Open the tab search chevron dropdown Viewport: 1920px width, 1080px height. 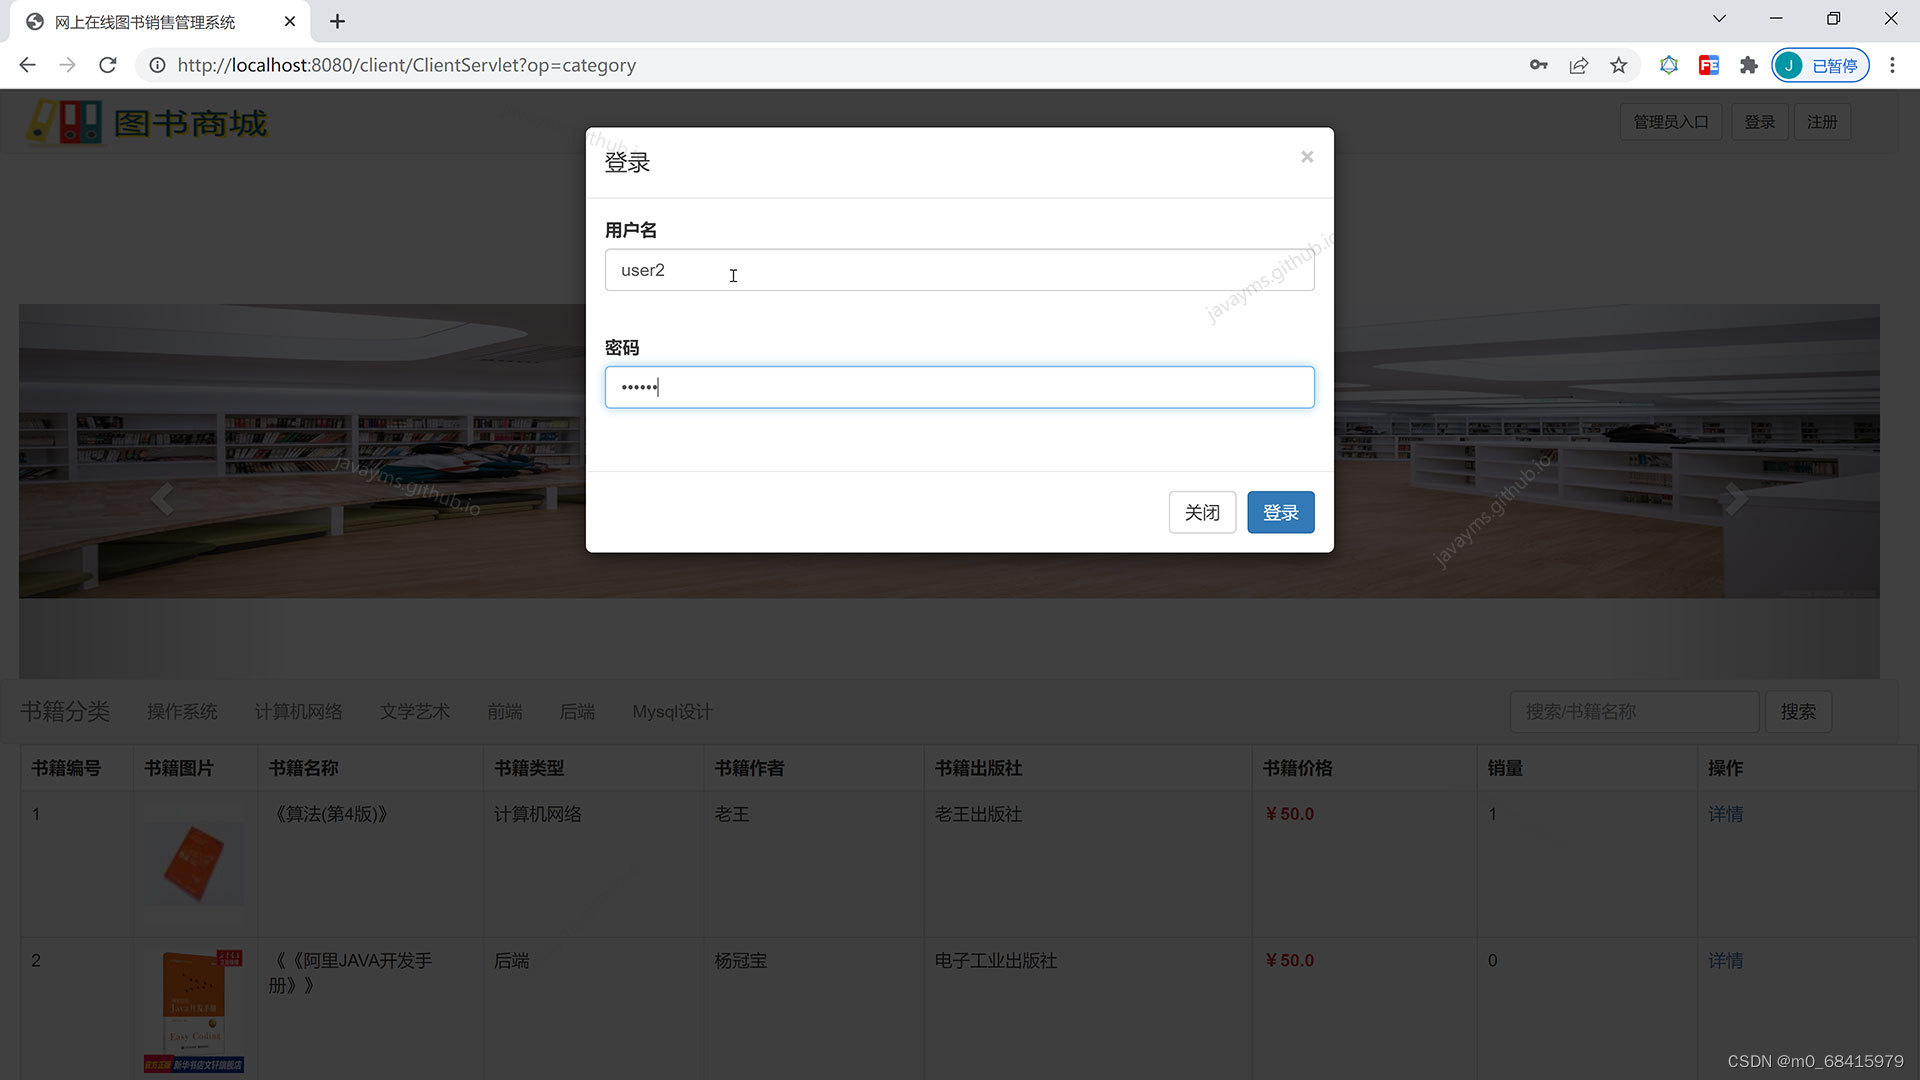coord(1719,18)
